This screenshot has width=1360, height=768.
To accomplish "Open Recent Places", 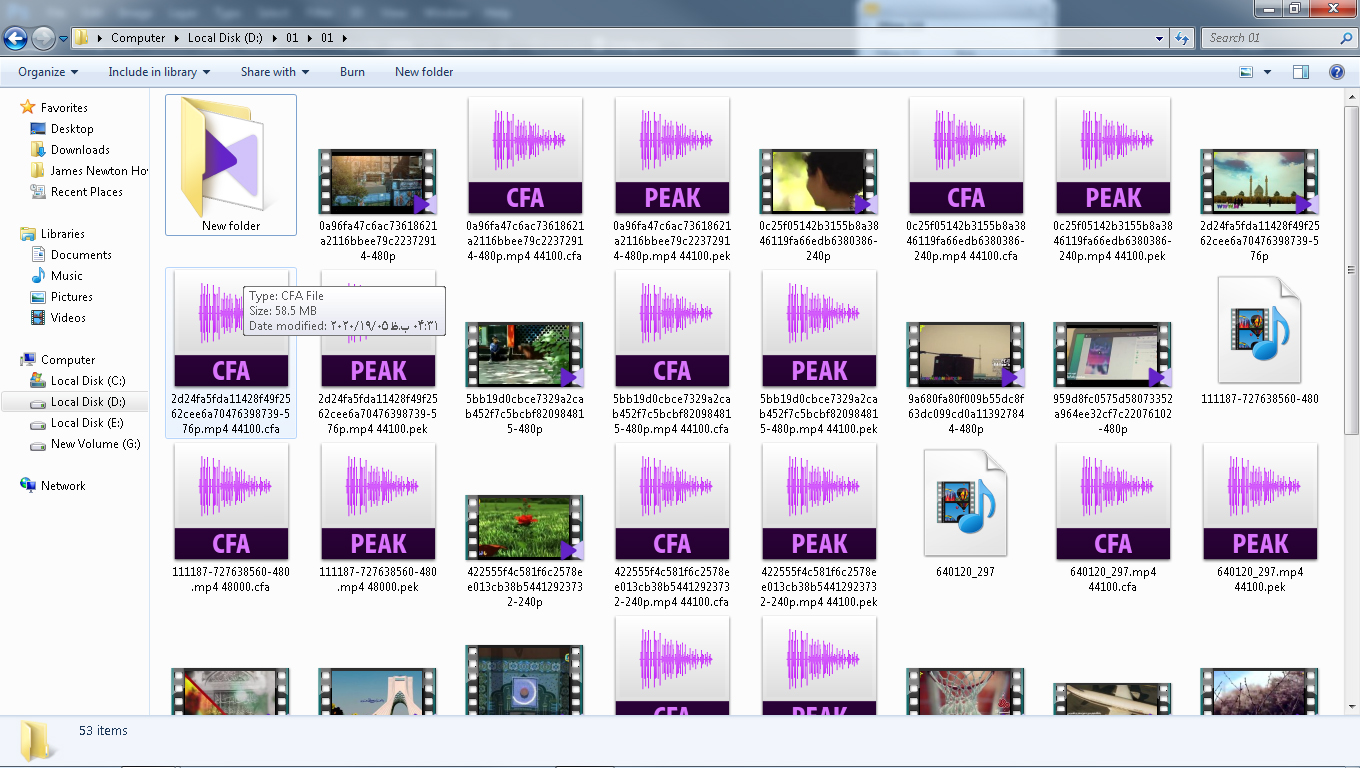I will (87, 192).
